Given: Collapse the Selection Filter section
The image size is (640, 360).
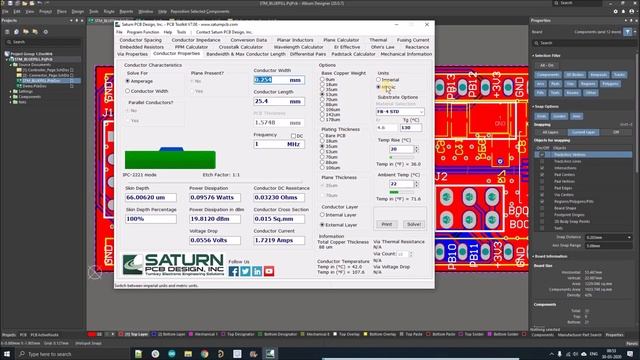Looking at the screenshot, I should tap(533, 56).
